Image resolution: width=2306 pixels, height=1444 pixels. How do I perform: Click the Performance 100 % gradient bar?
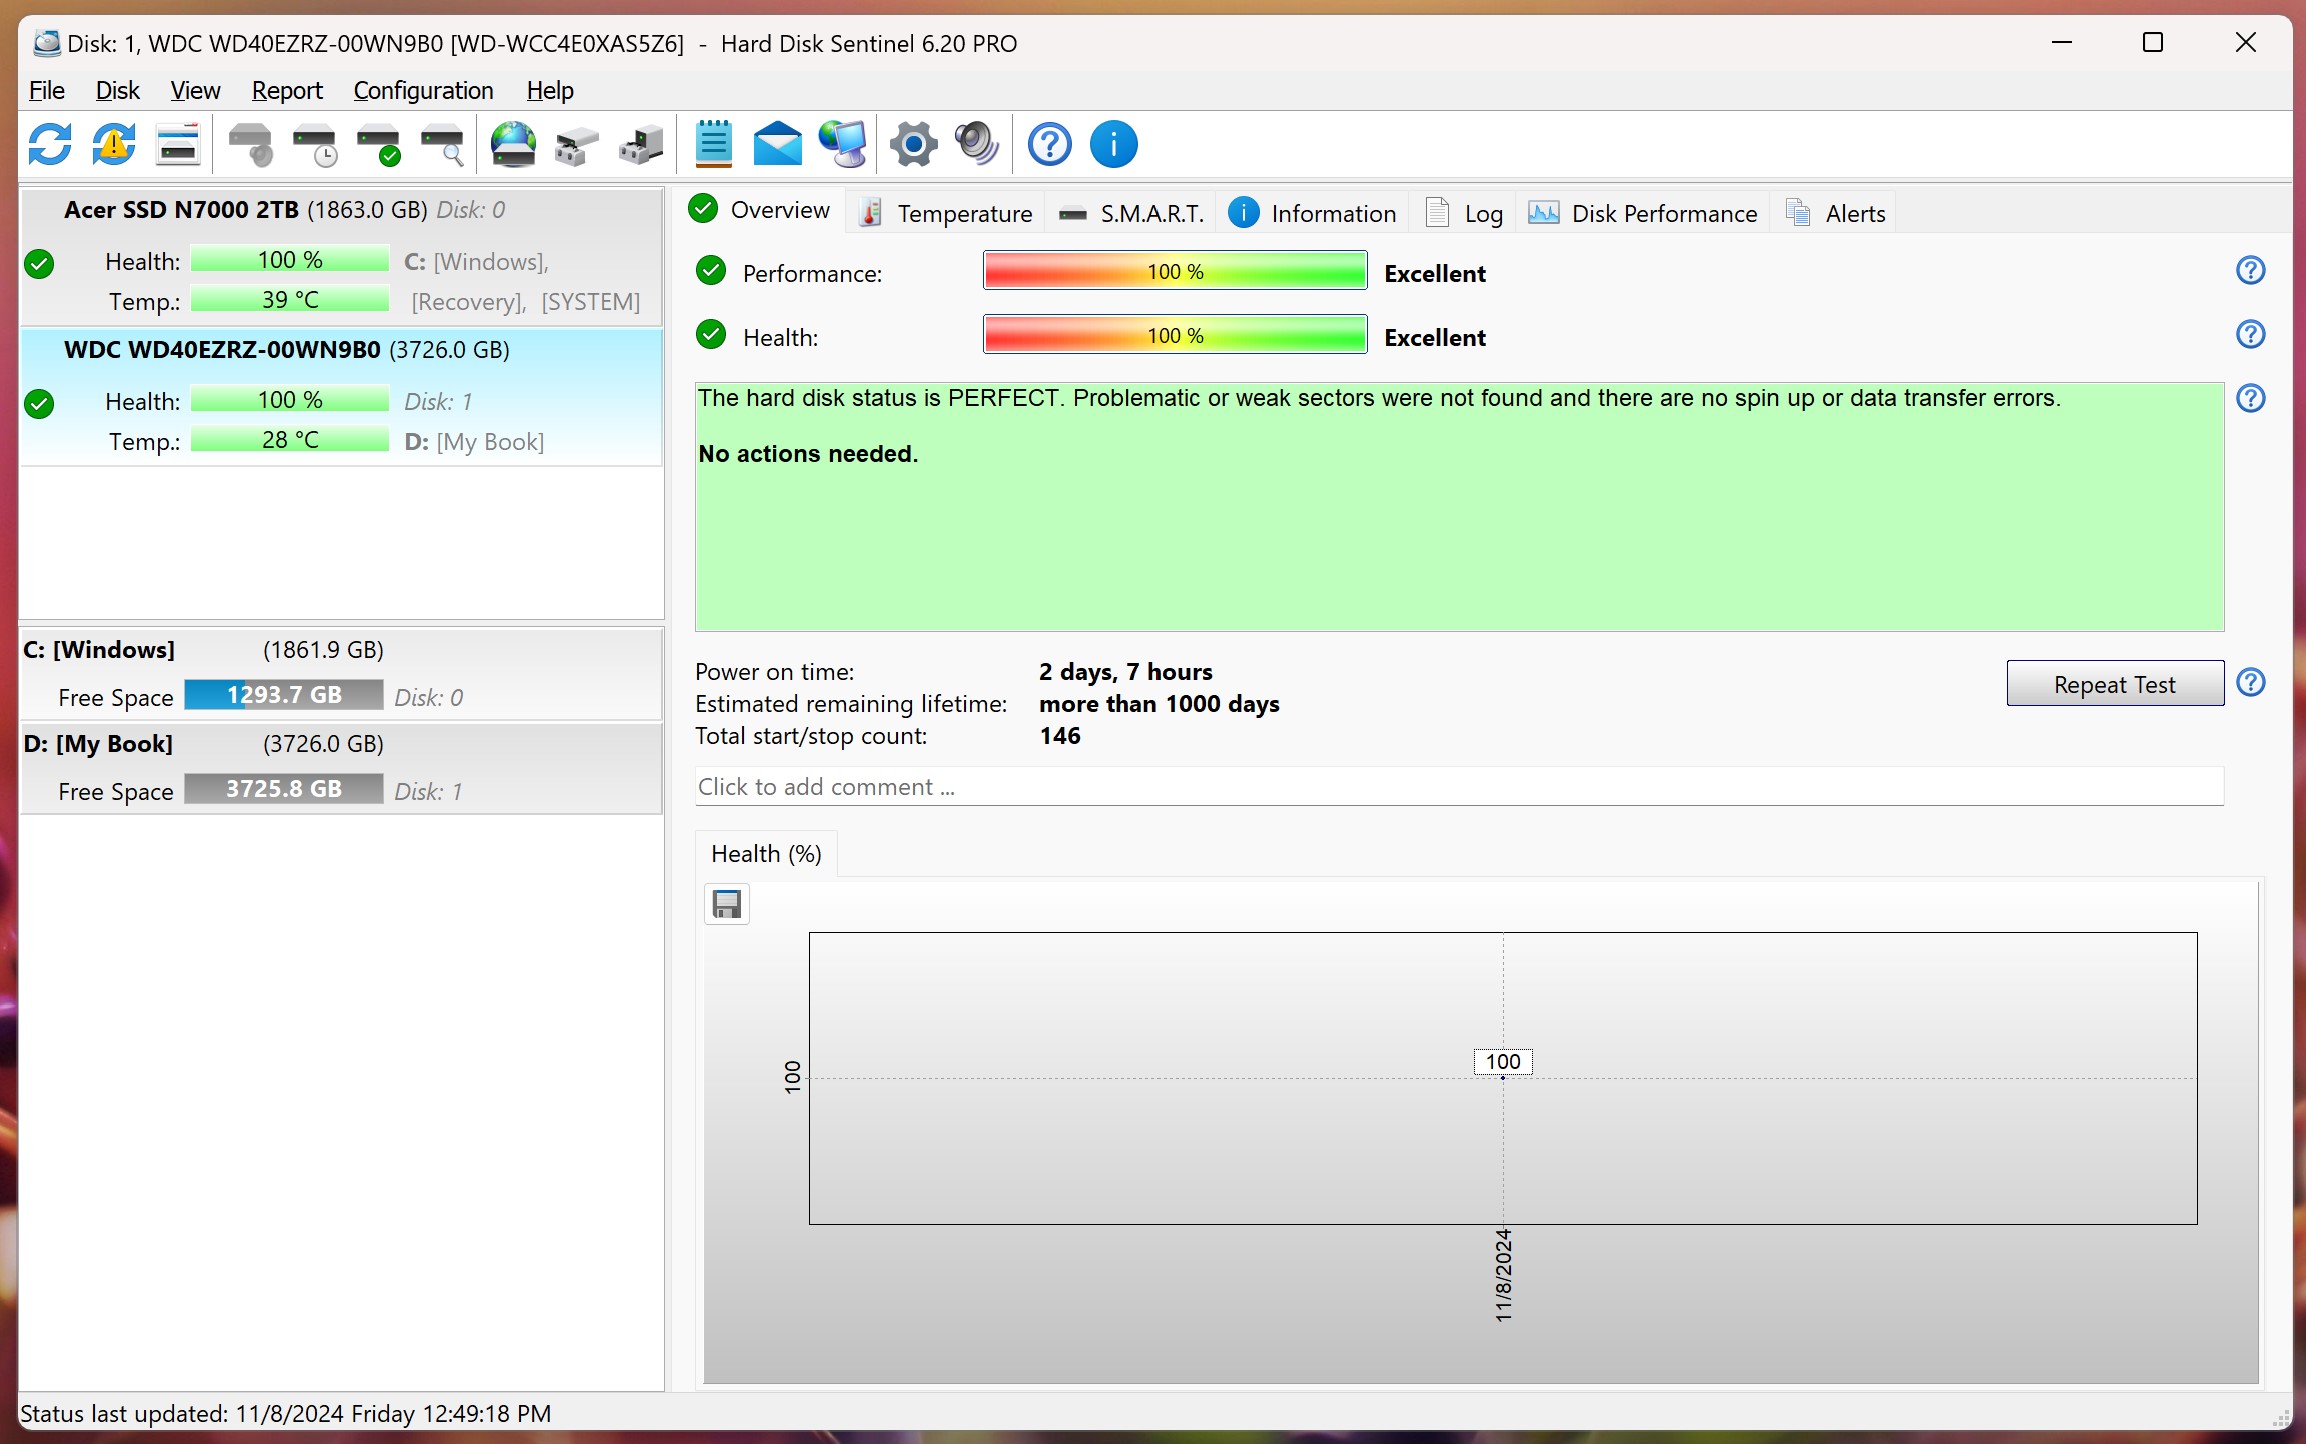click(1175, 271)
